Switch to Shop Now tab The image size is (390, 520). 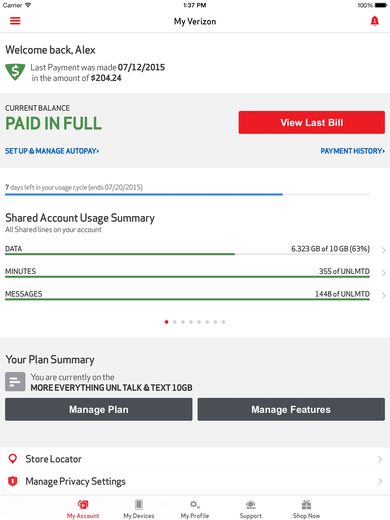coord(306,509)
